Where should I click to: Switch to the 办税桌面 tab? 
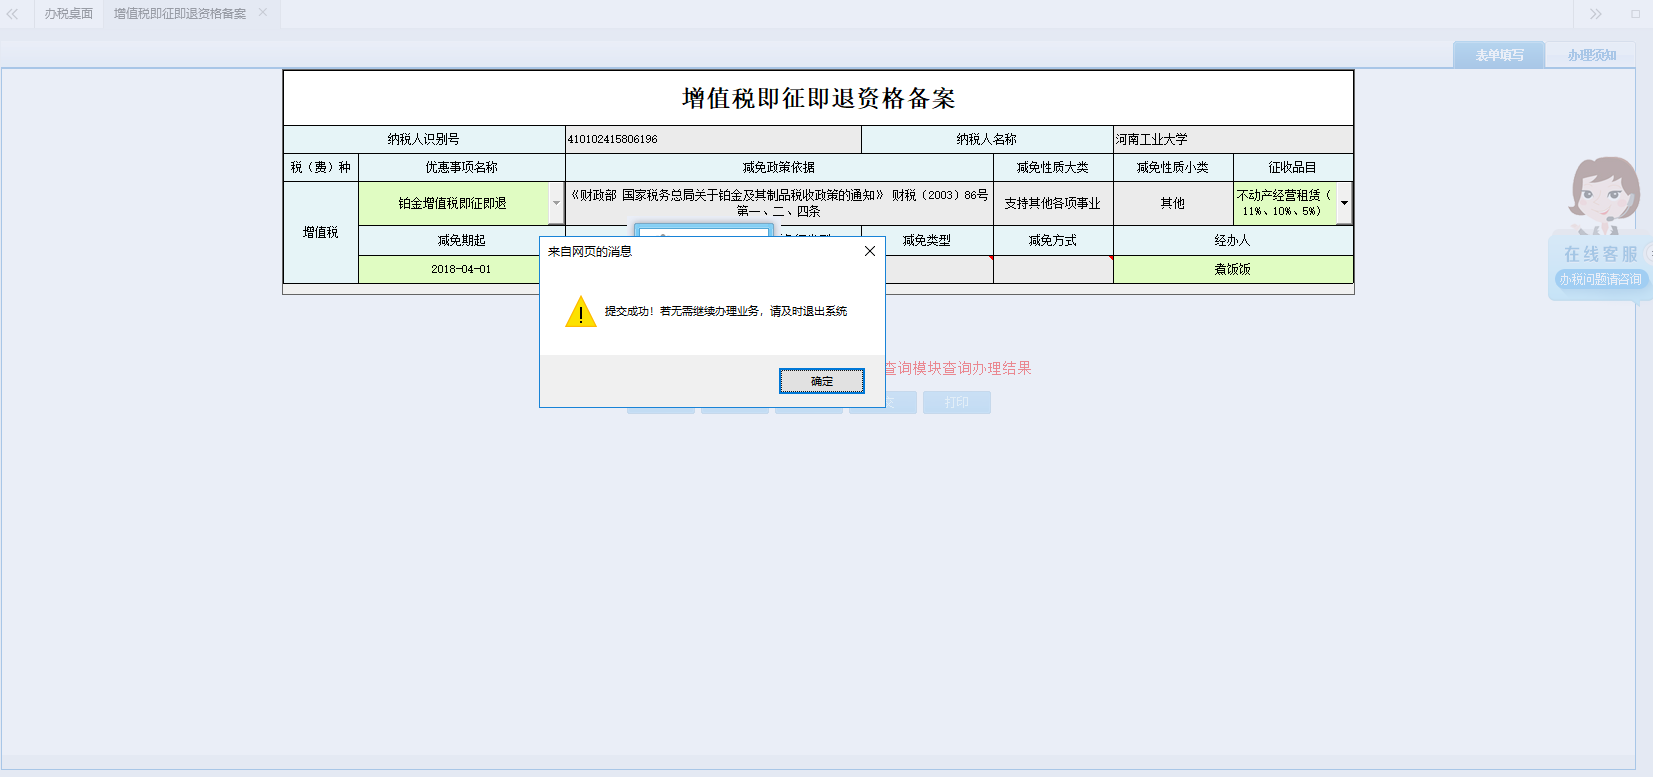[68, 14]
